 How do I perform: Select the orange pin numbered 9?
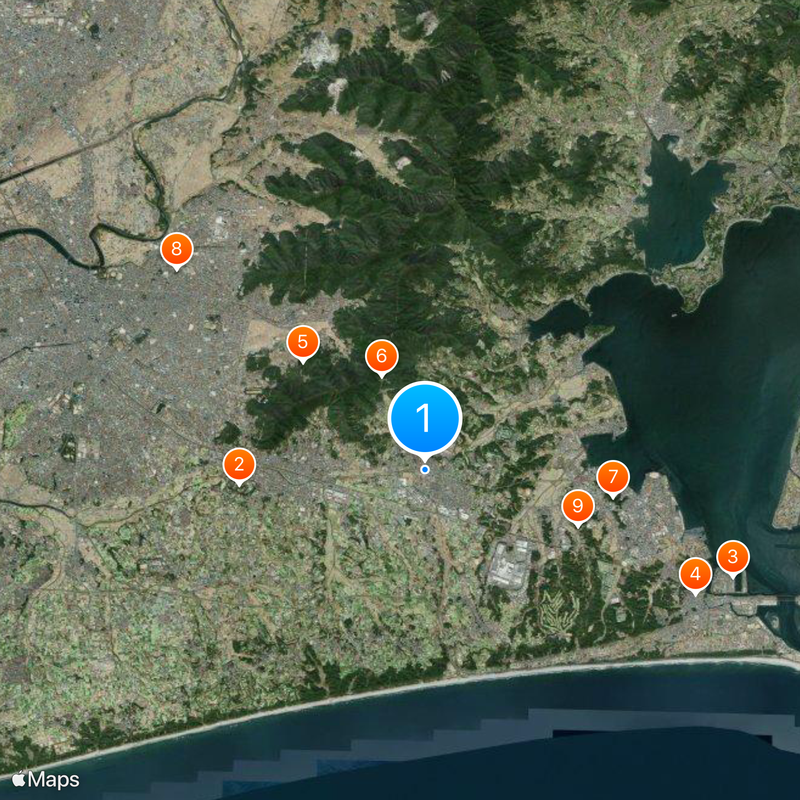point(577,506)
